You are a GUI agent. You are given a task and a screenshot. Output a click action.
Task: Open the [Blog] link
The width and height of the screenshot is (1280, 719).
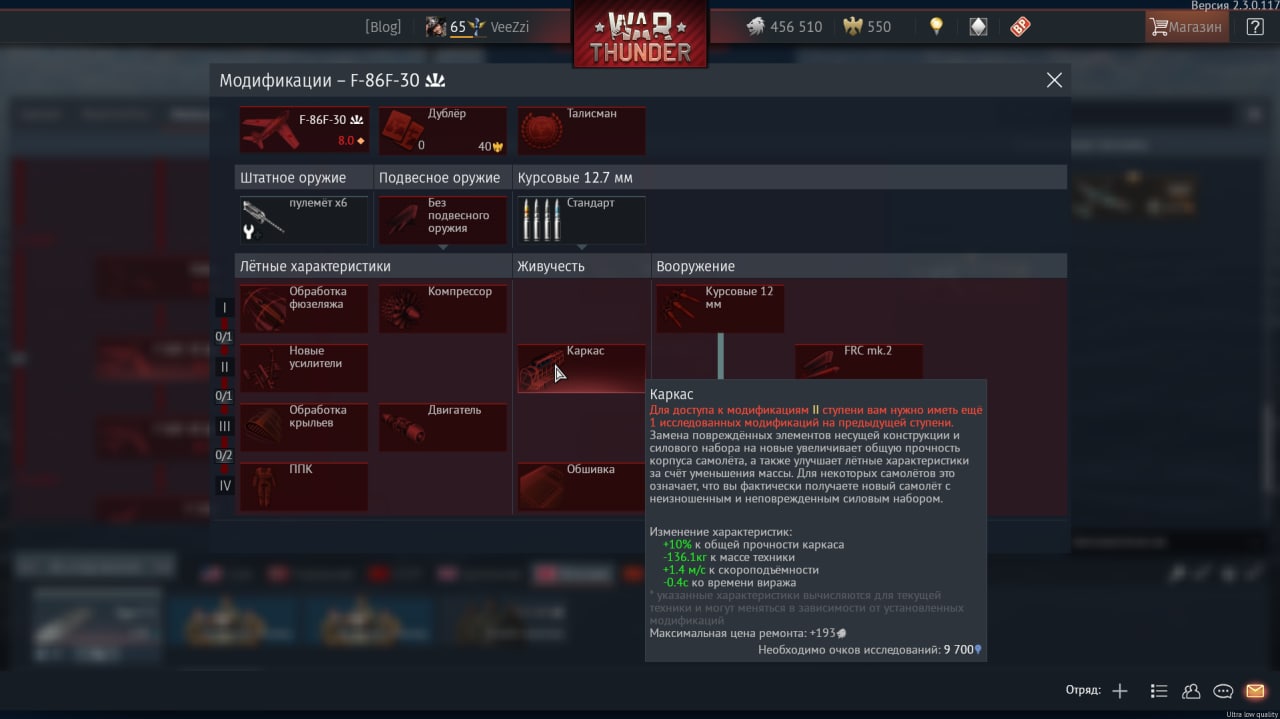click(x=383, y=27)
